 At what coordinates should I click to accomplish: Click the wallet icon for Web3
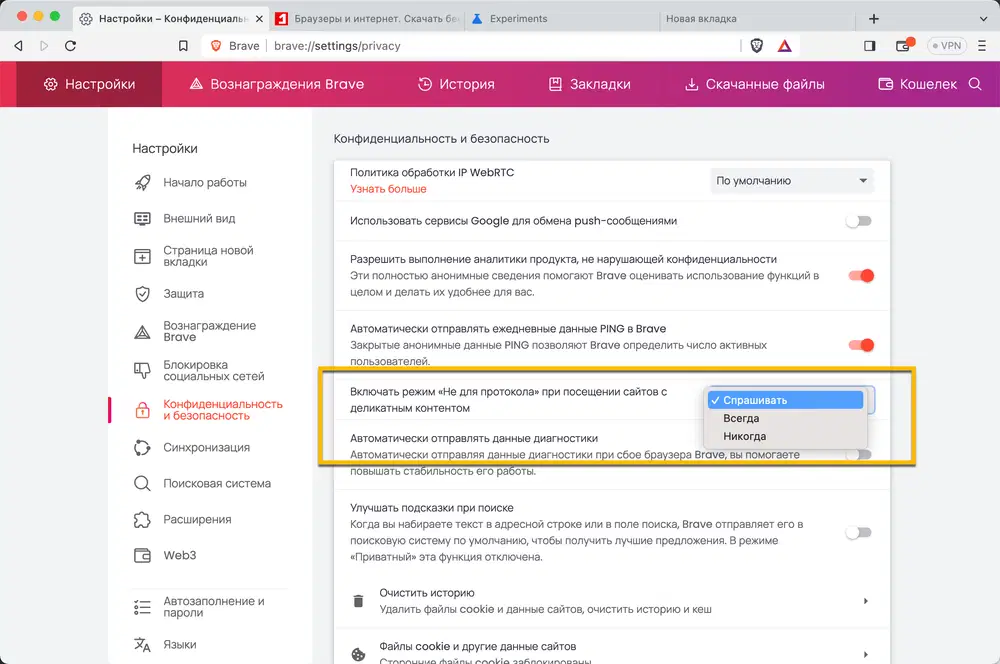142,556
